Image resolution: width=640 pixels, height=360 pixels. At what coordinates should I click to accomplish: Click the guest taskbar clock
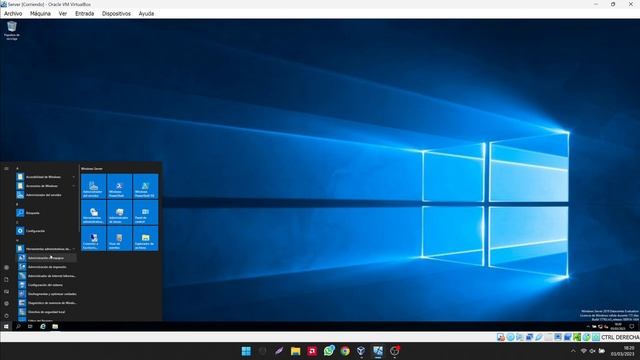(x=618, y=327)
